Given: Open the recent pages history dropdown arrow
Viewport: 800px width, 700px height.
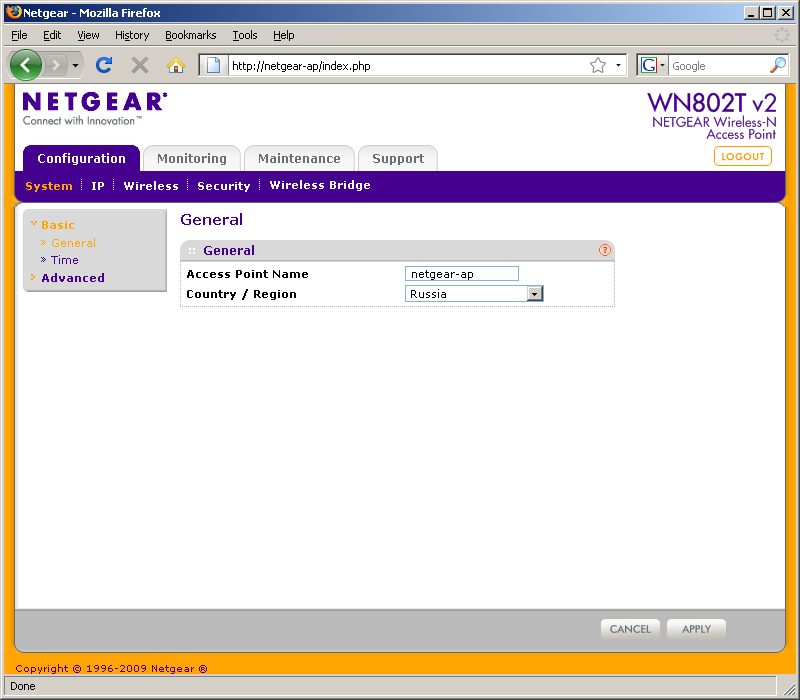Looking at the screenshot, I should point(75,65).
